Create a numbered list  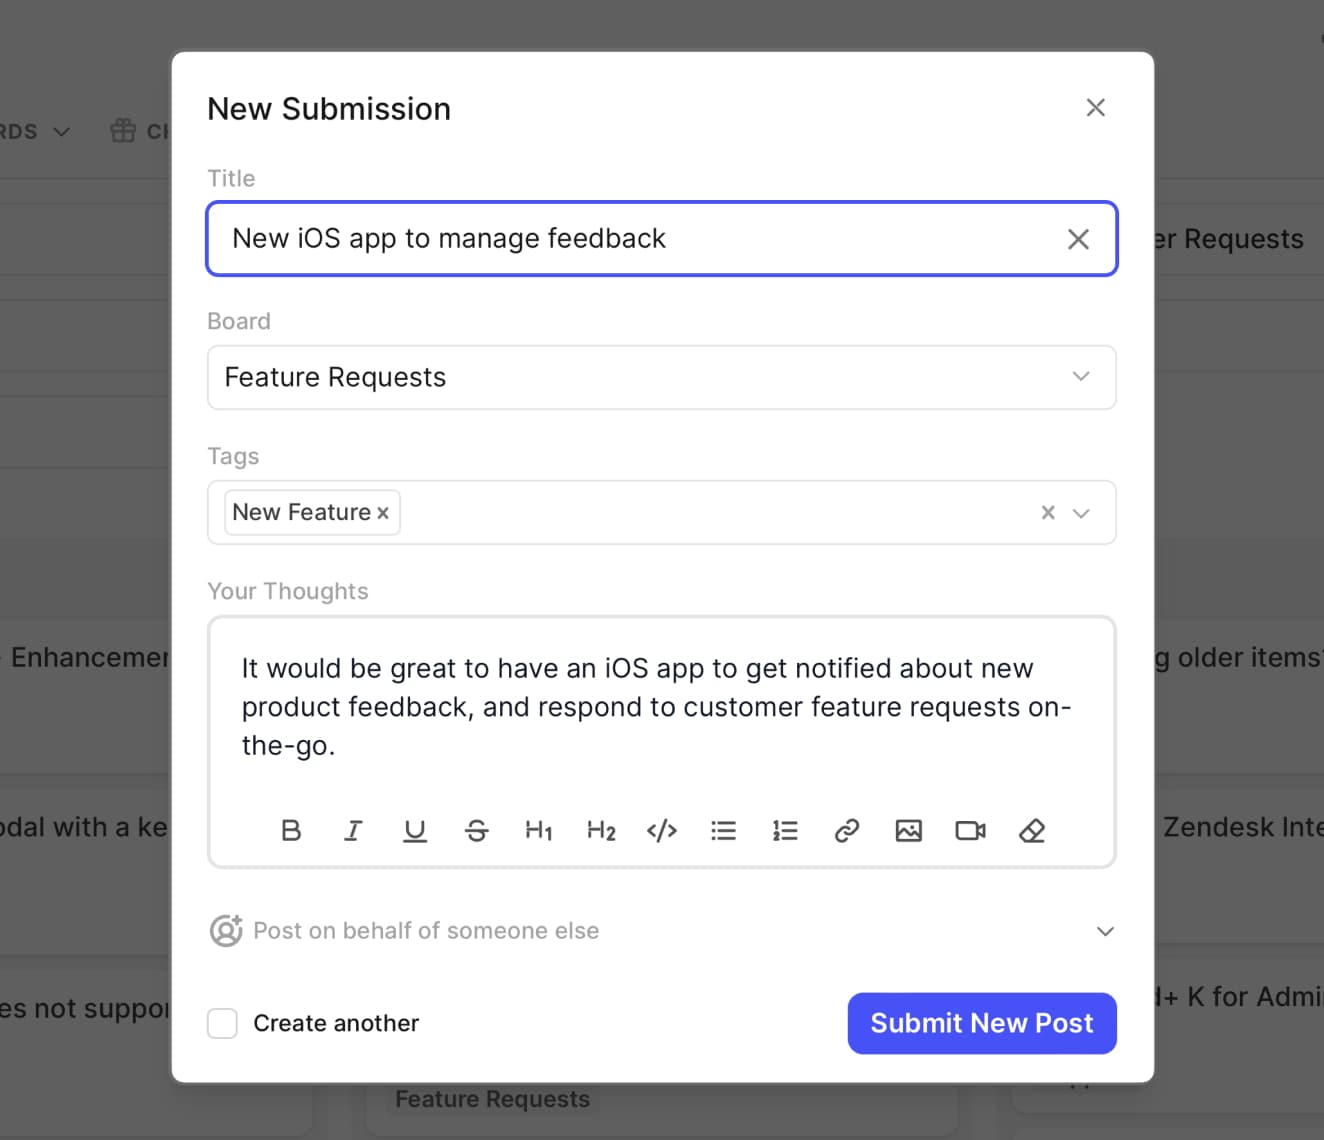coord(785,830)
